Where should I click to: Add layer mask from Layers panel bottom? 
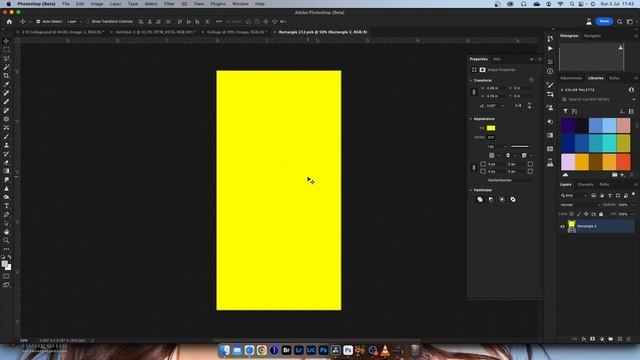(593, 339)
